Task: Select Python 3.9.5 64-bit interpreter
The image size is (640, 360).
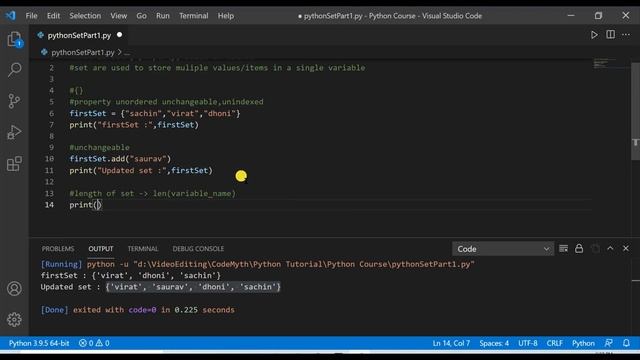Action: pyautogui.click(x=39, y=343)
